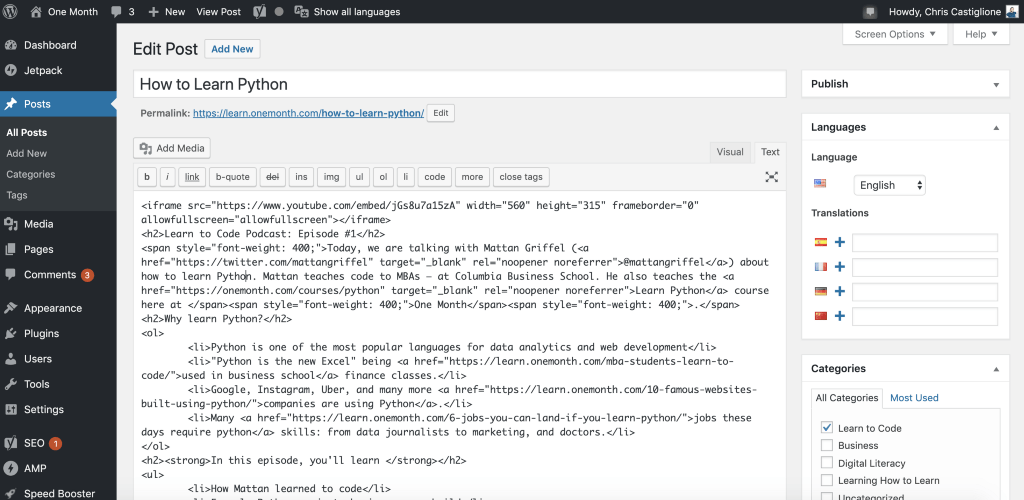The width and height of the screenshot is (1024, 500).
Task: Click the Chinese translation input field
Action: pyautogui.click(x=925, y=316)
